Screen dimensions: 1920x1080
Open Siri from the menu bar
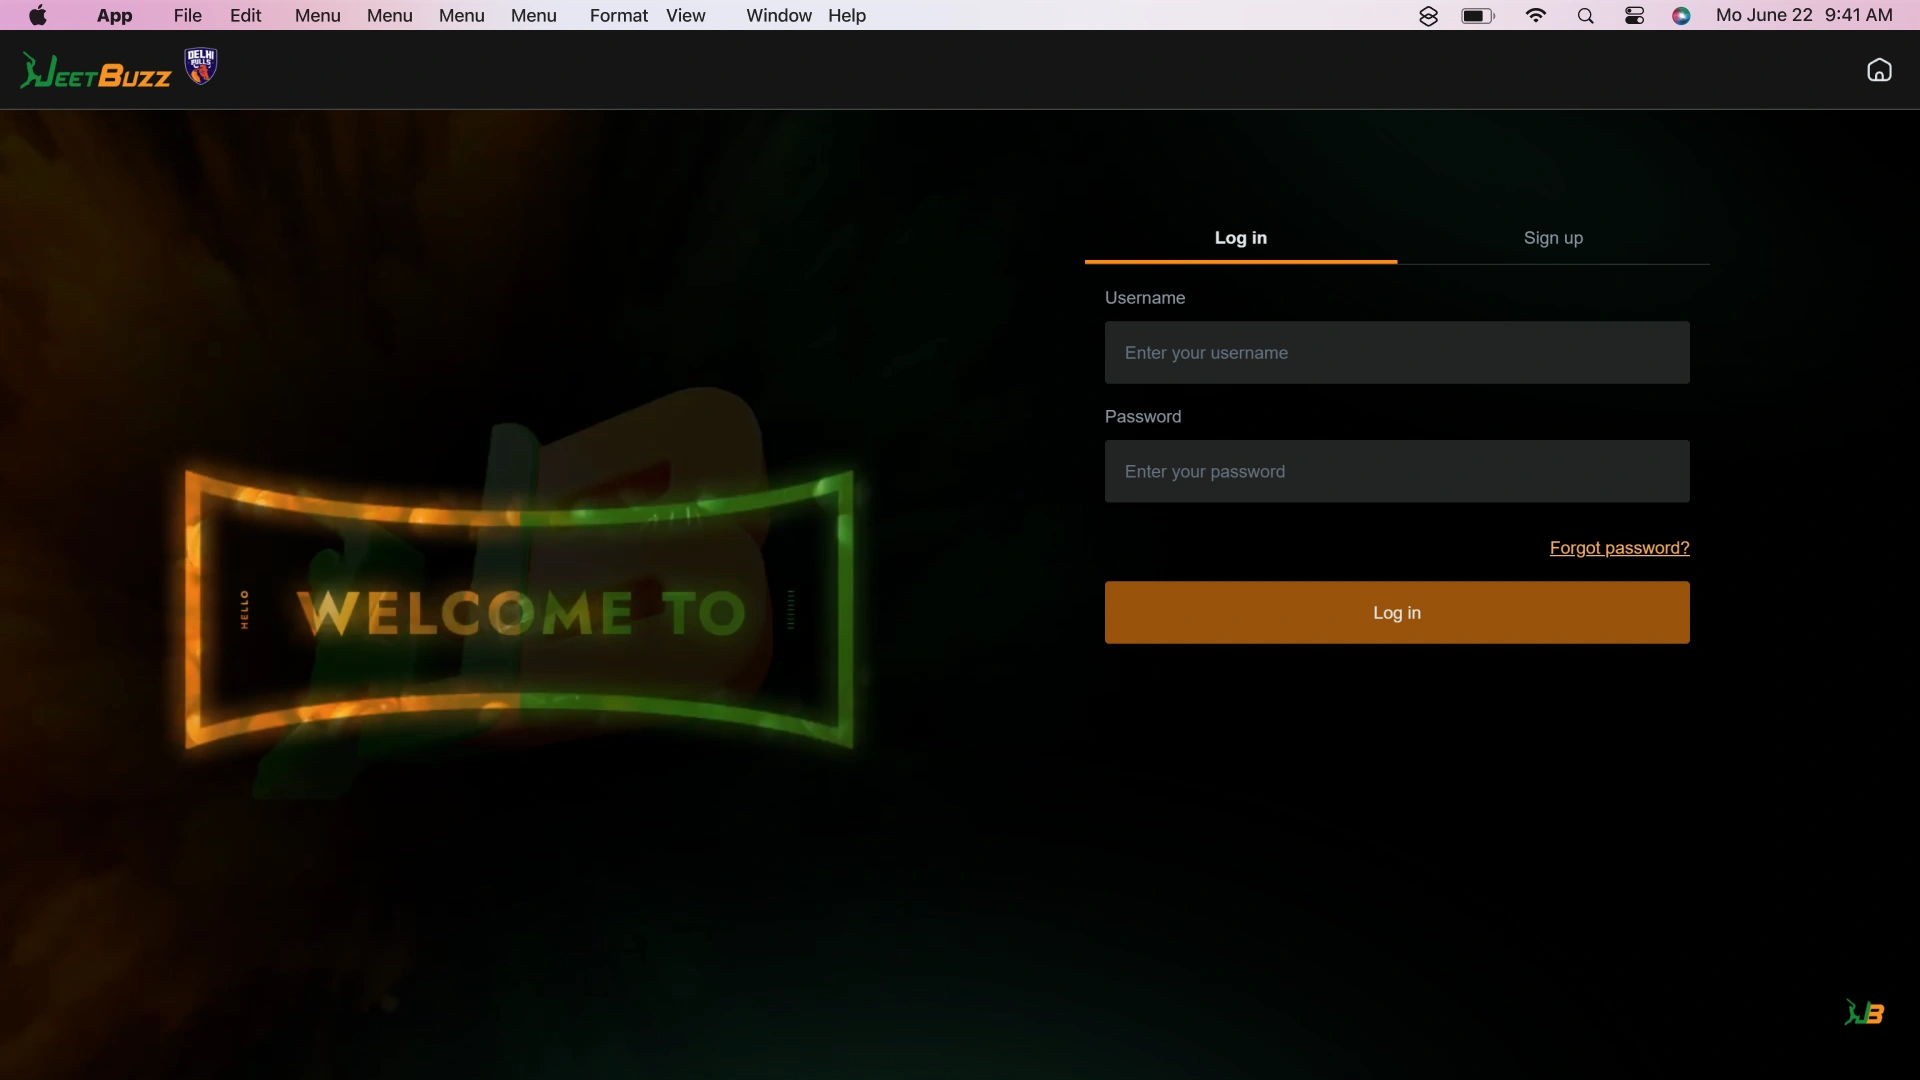pos(1681,16)
